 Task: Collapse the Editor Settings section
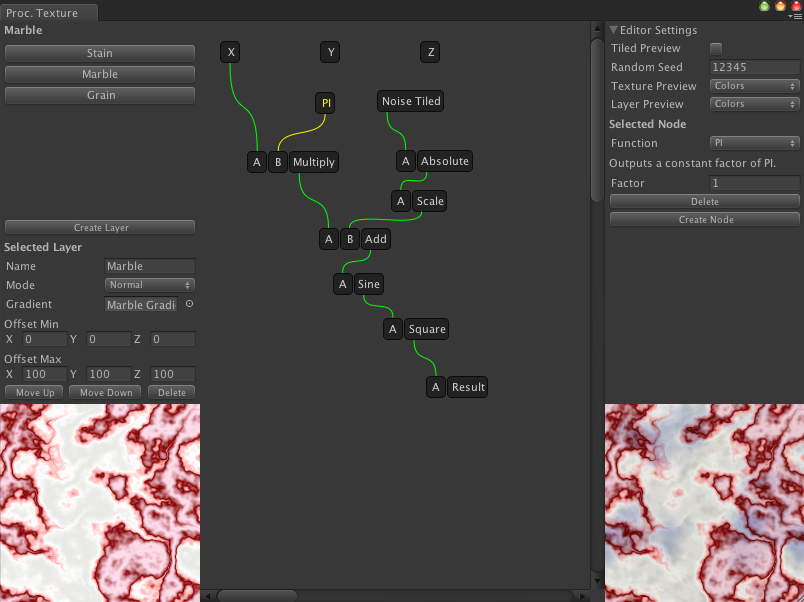click(x=613, y=30)
